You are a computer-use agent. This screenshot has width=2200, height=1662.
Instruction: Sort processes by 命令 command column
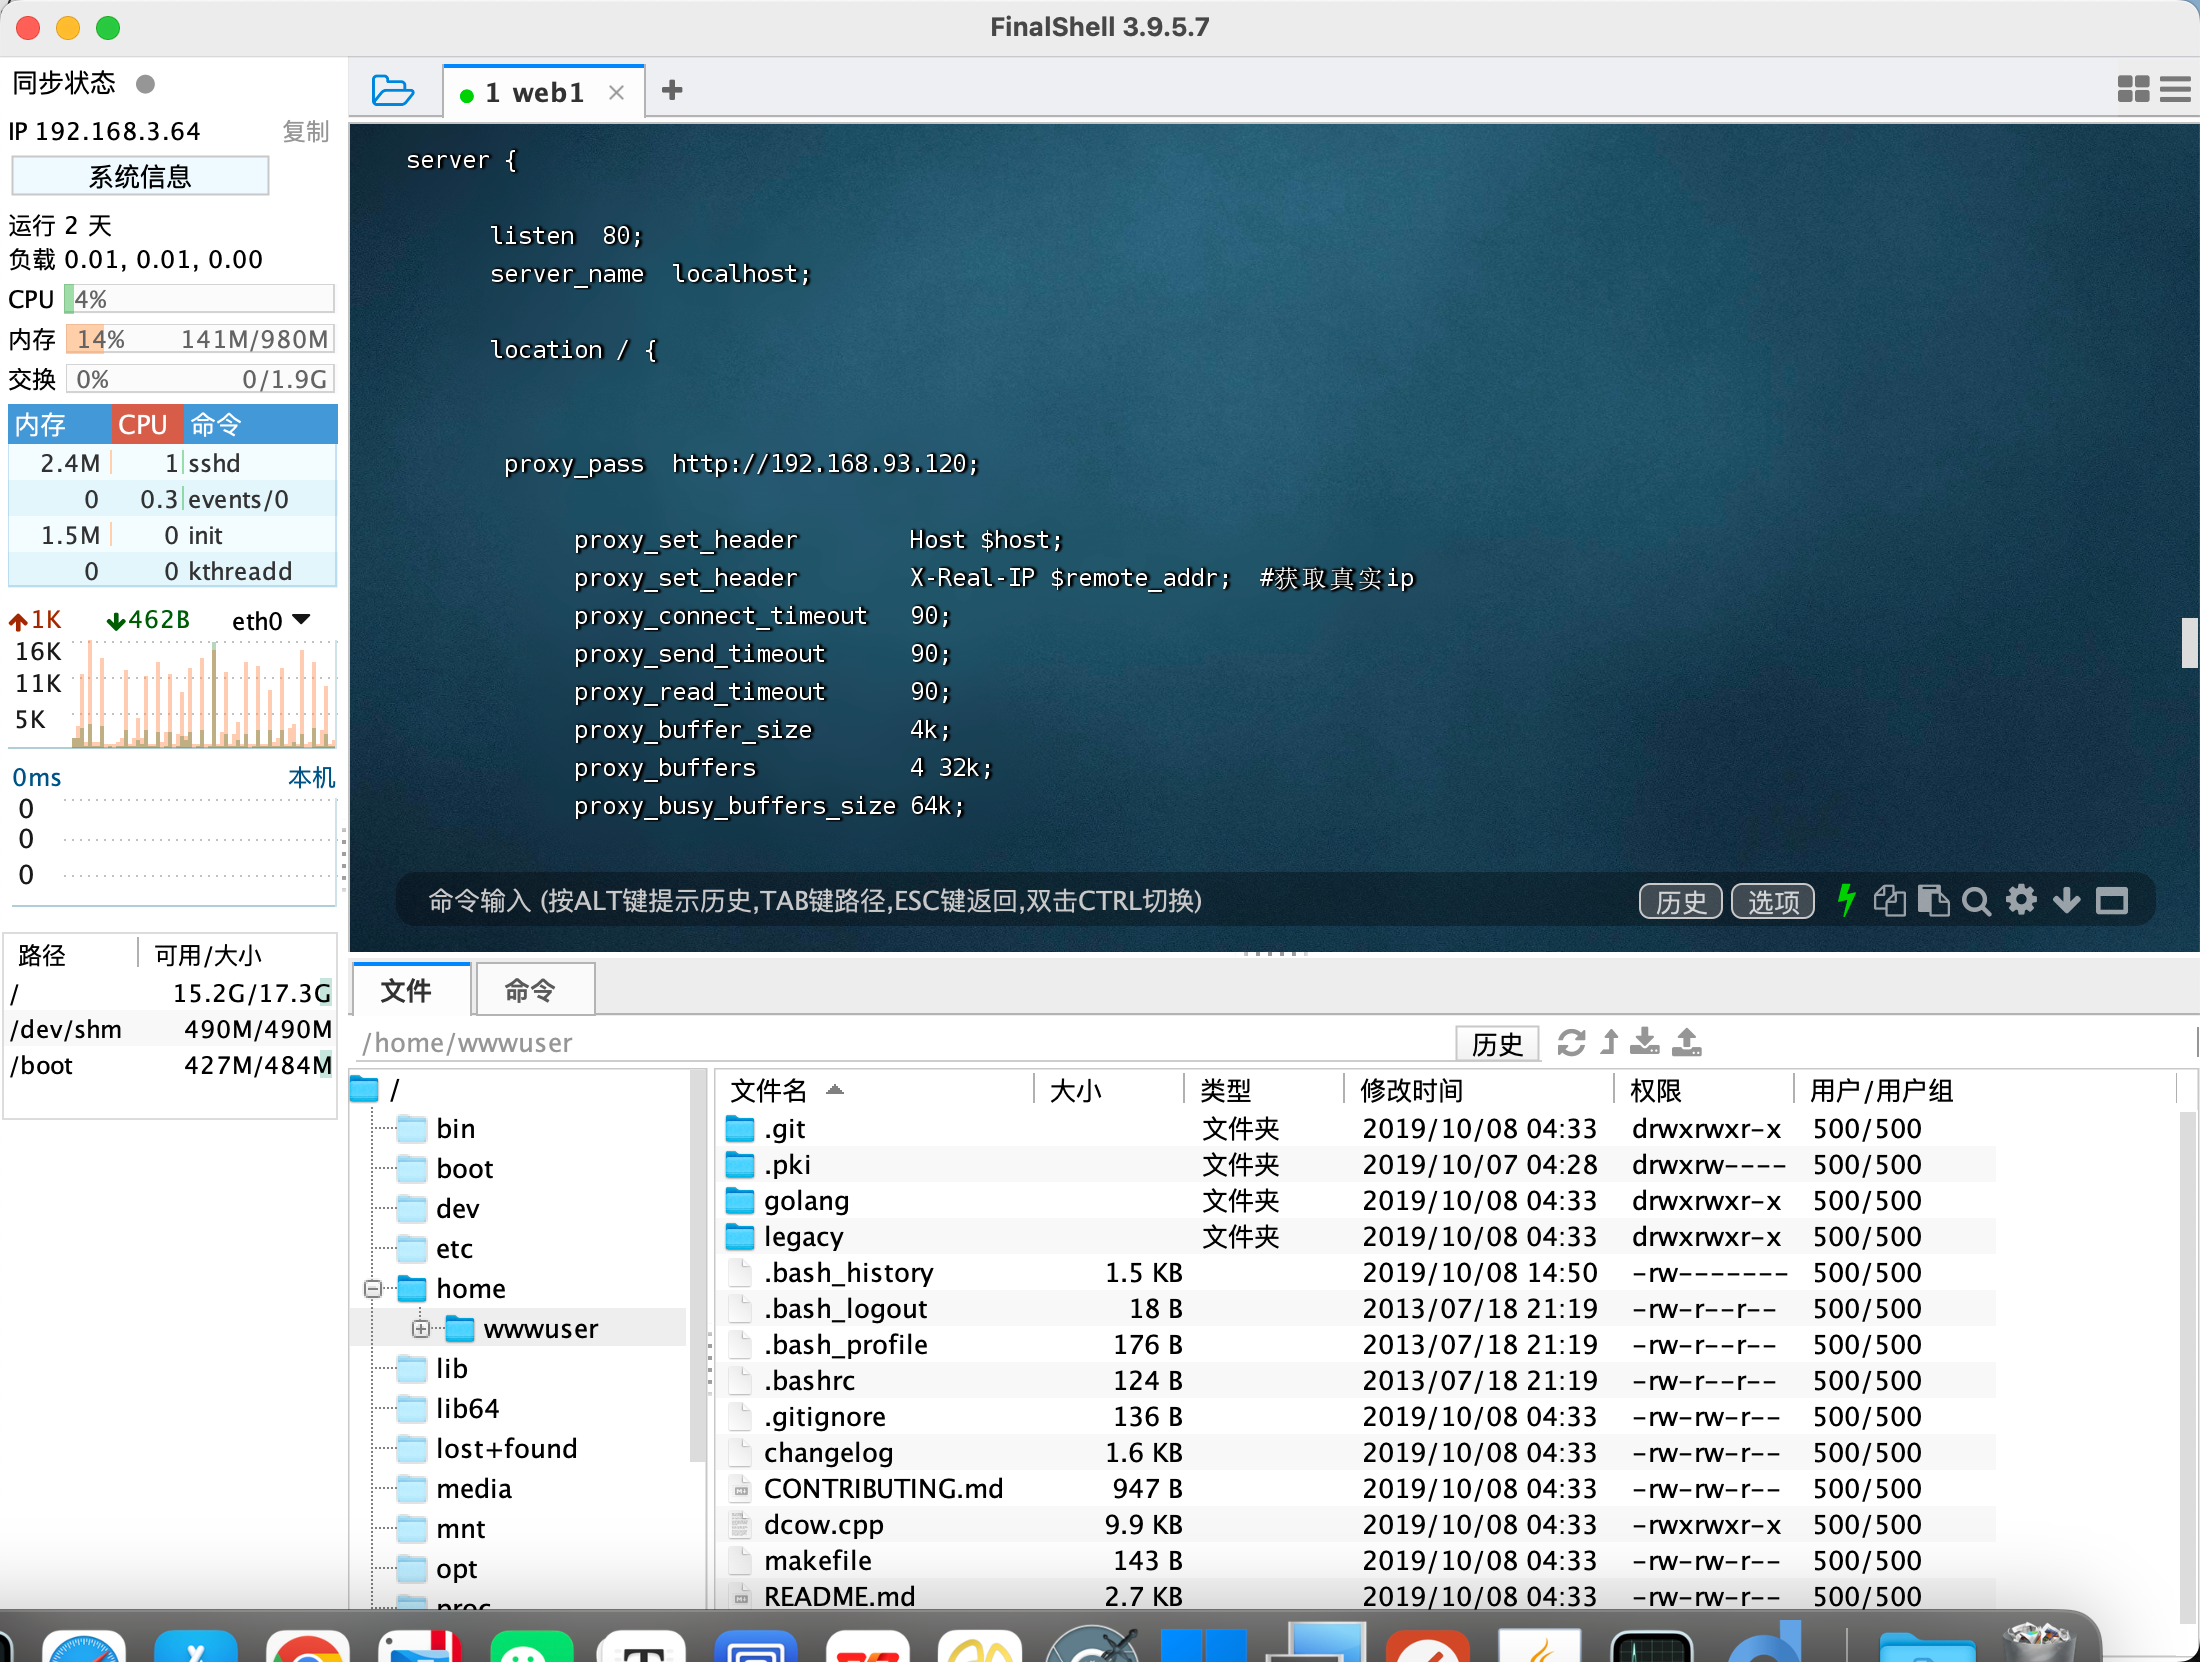pyautogui.click(x=260, y=424)
